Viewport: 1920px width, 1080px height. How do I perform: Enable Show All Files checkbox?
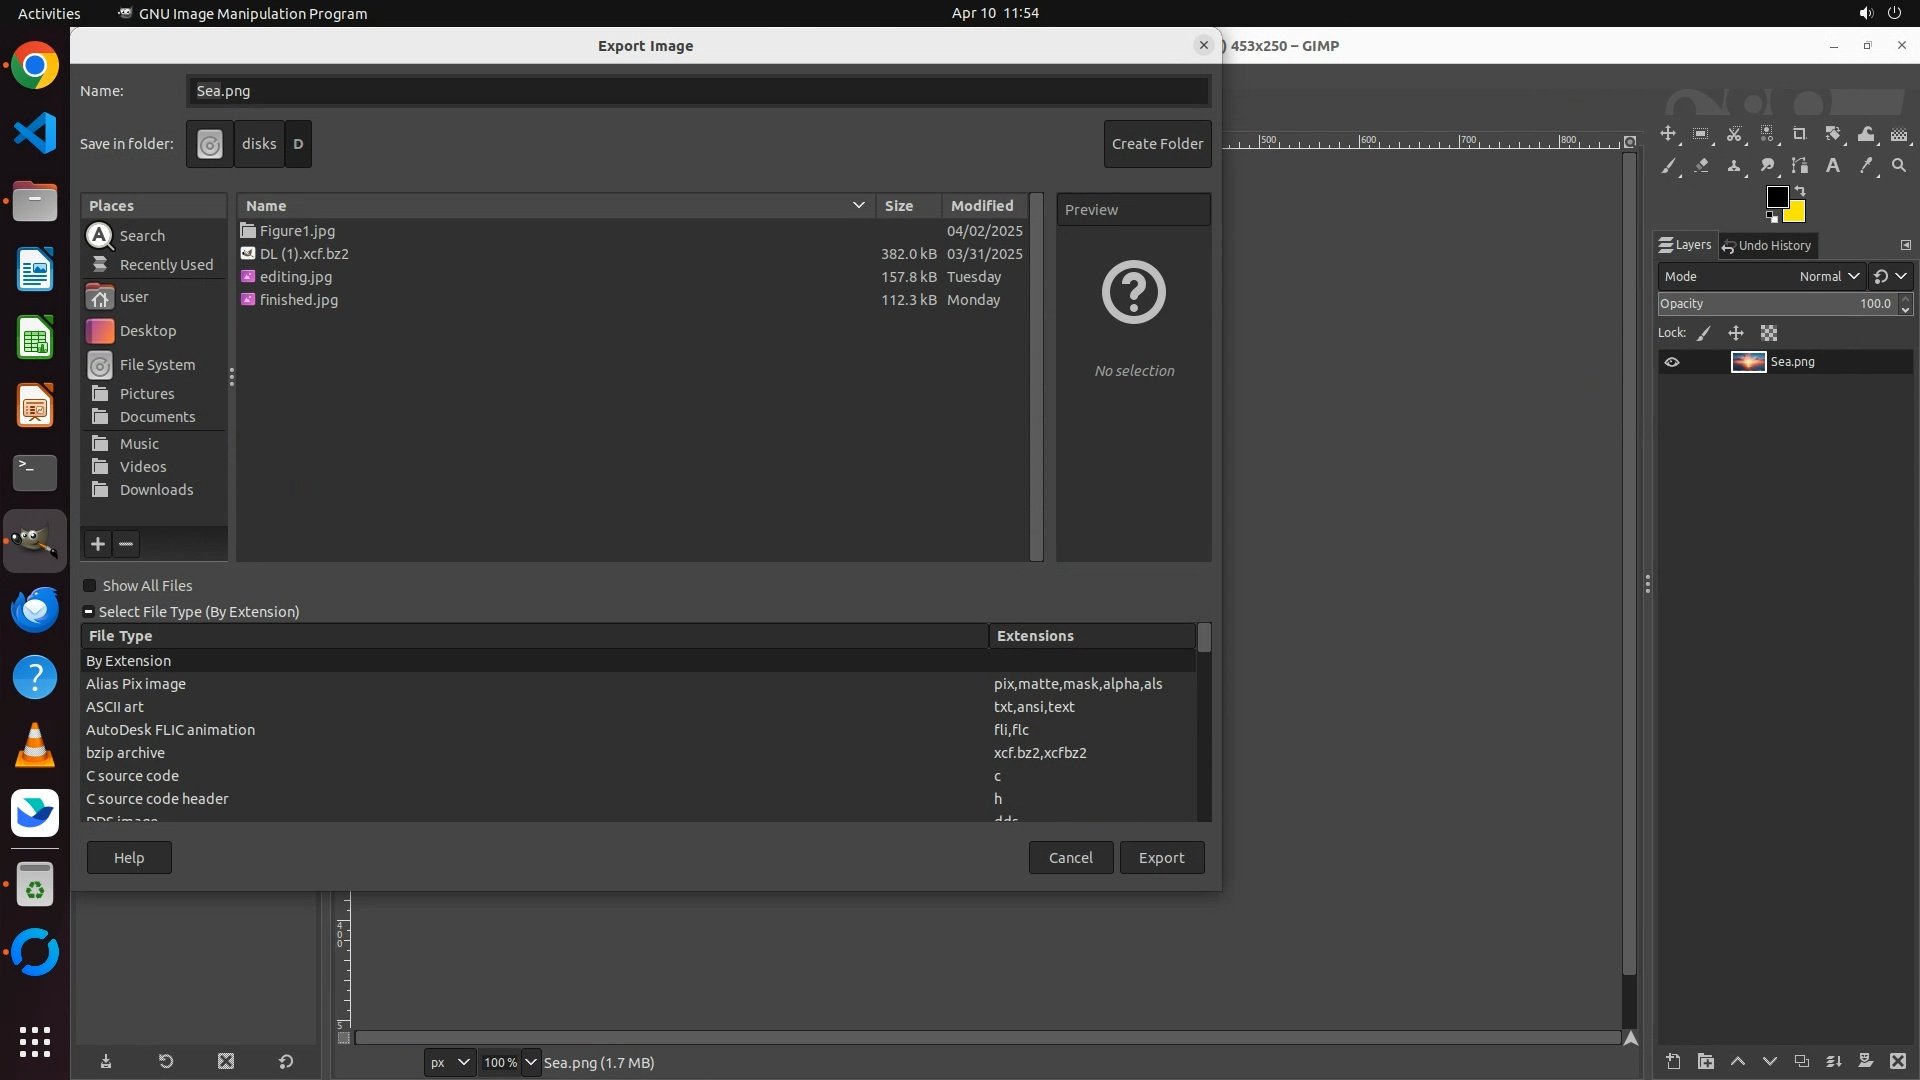tap(90, 586)
